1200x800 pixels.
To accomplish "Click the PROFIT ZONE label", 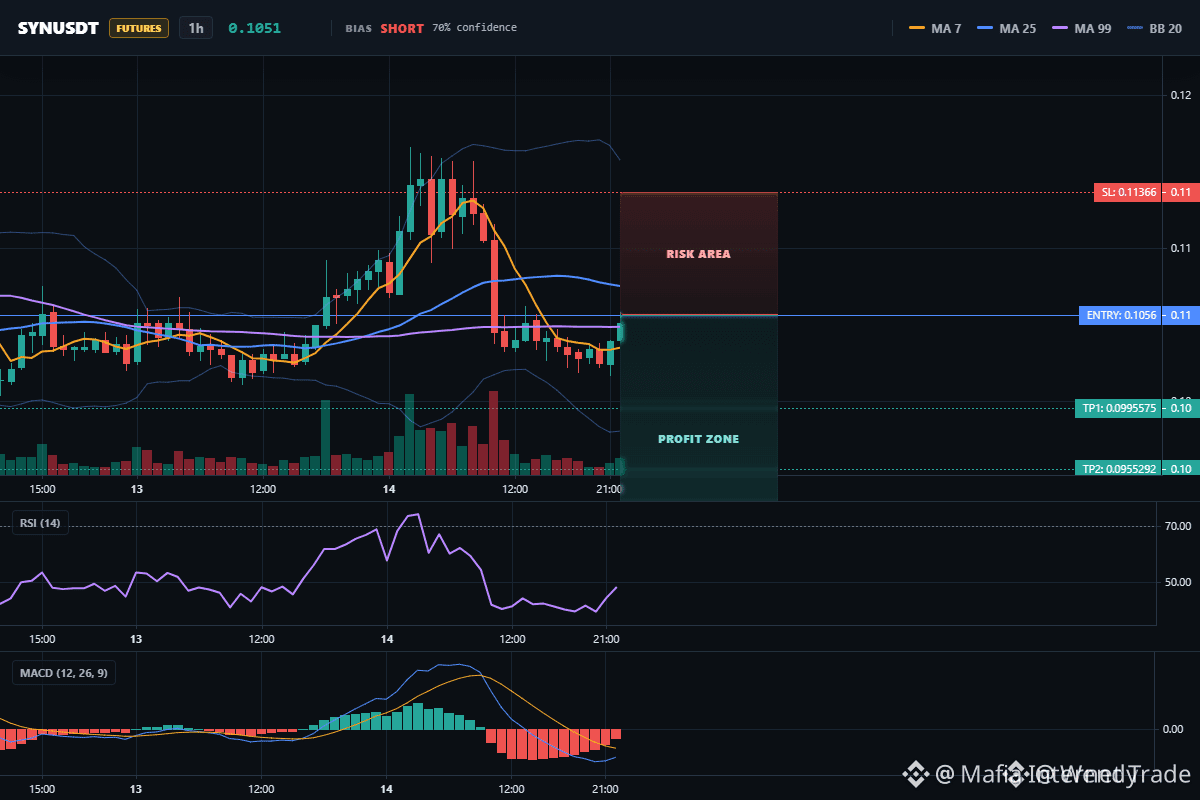I will 699,439.
